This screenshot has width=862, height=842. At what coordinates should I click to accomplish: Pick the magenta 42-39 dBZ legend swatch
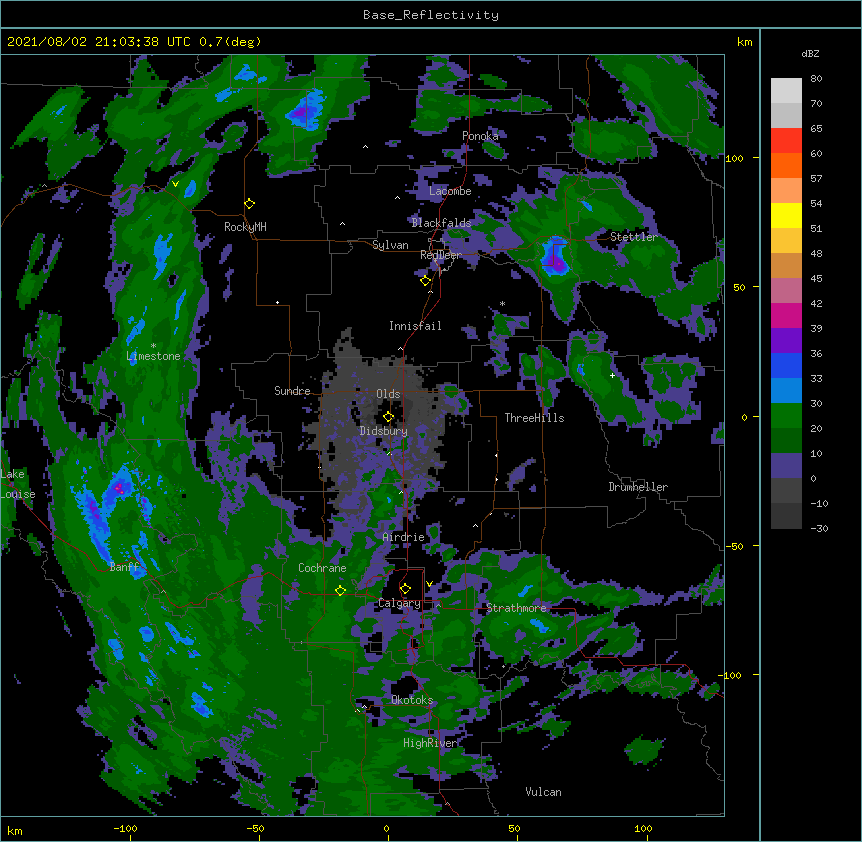786,315
